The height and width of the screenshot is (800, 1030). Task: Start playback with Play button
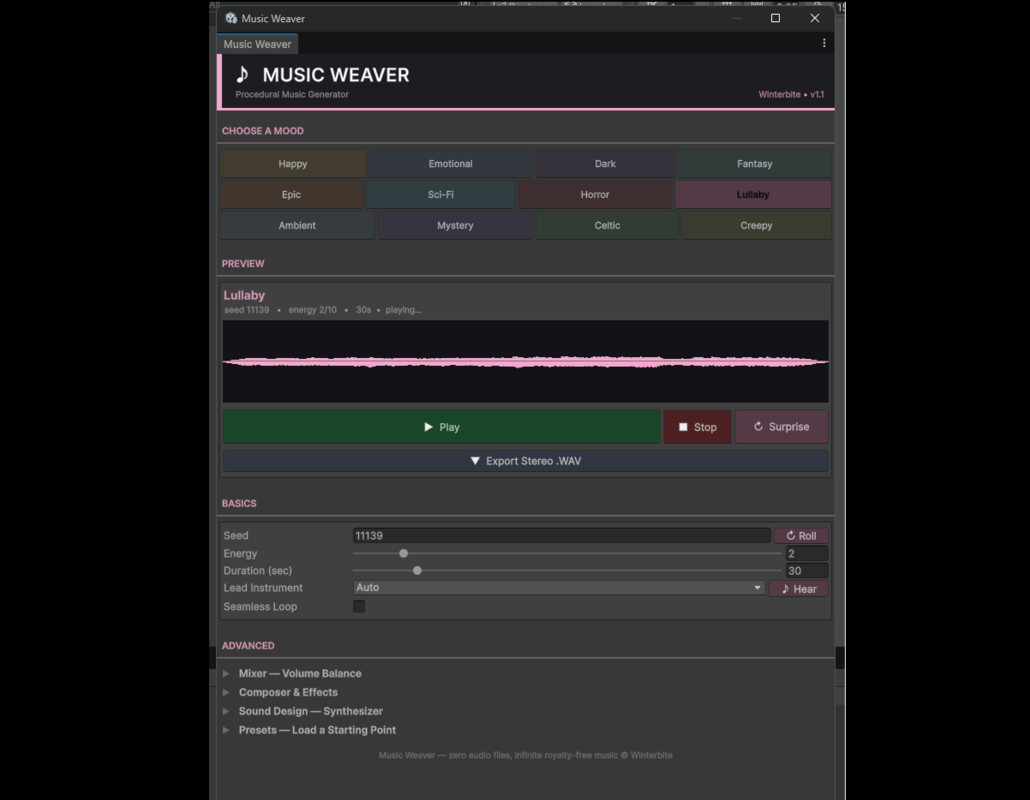tap(441, 427)
